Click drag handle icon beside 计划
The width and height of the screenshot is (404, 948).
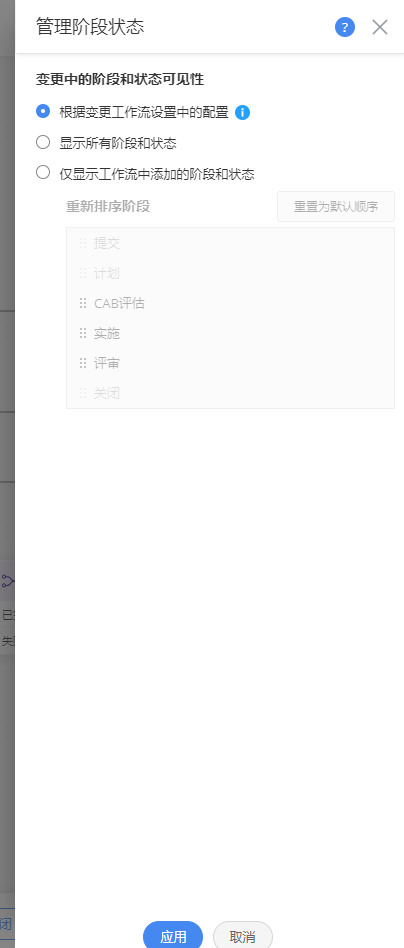click(x=83, y=273)
